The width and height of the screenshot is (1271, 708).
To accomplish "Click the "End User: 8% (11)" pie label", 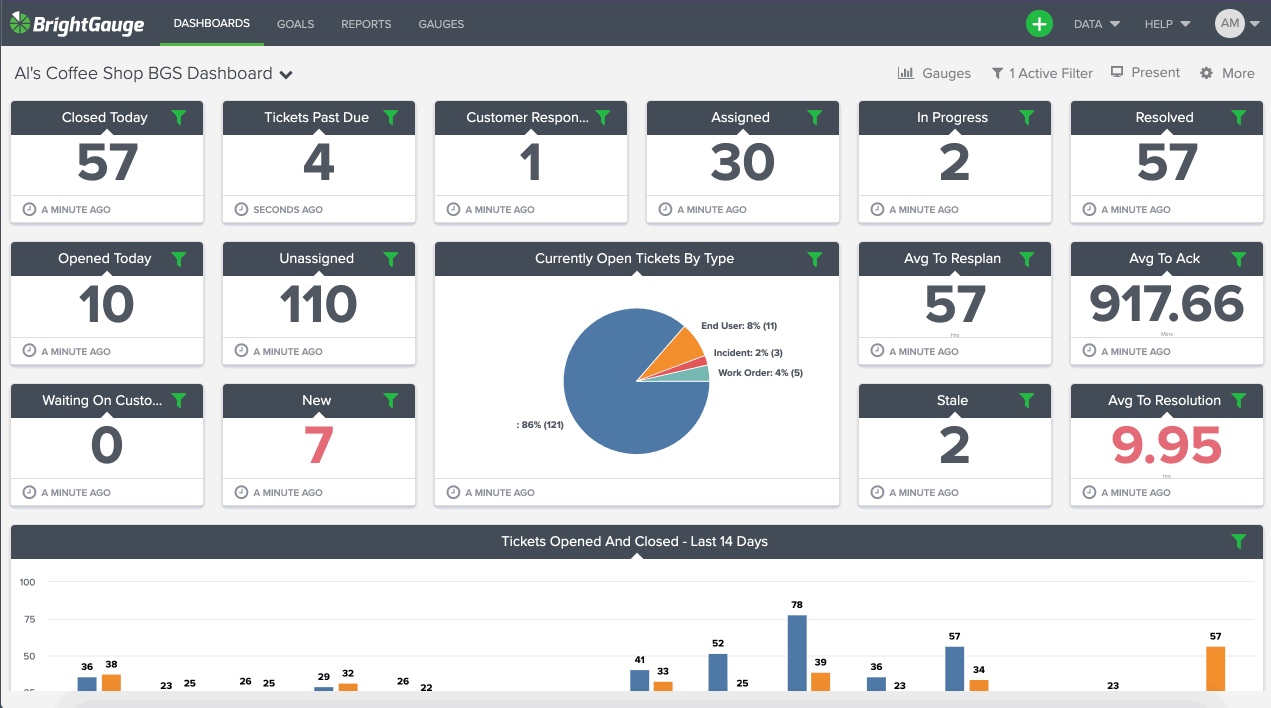I will click(739, 326).
